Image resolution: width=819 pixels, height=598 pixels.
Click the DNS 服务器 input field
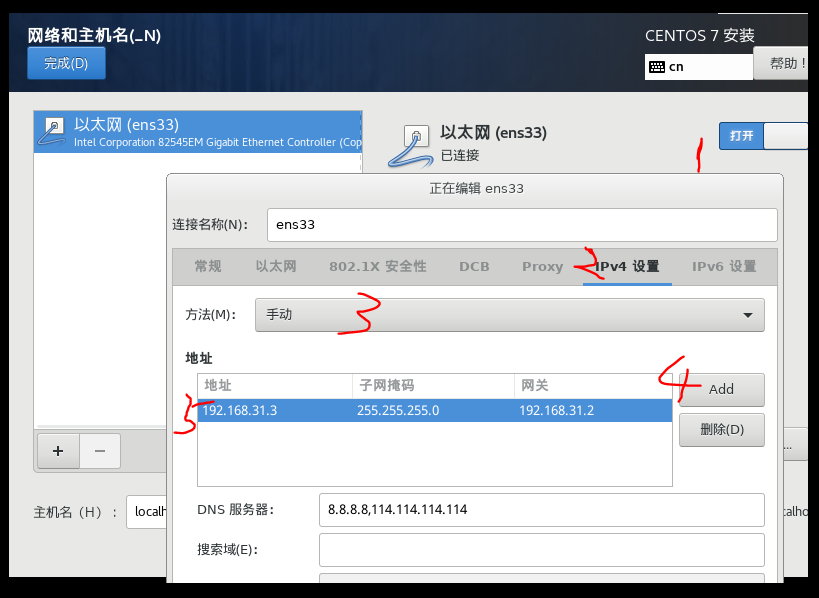tap(541, 510)
